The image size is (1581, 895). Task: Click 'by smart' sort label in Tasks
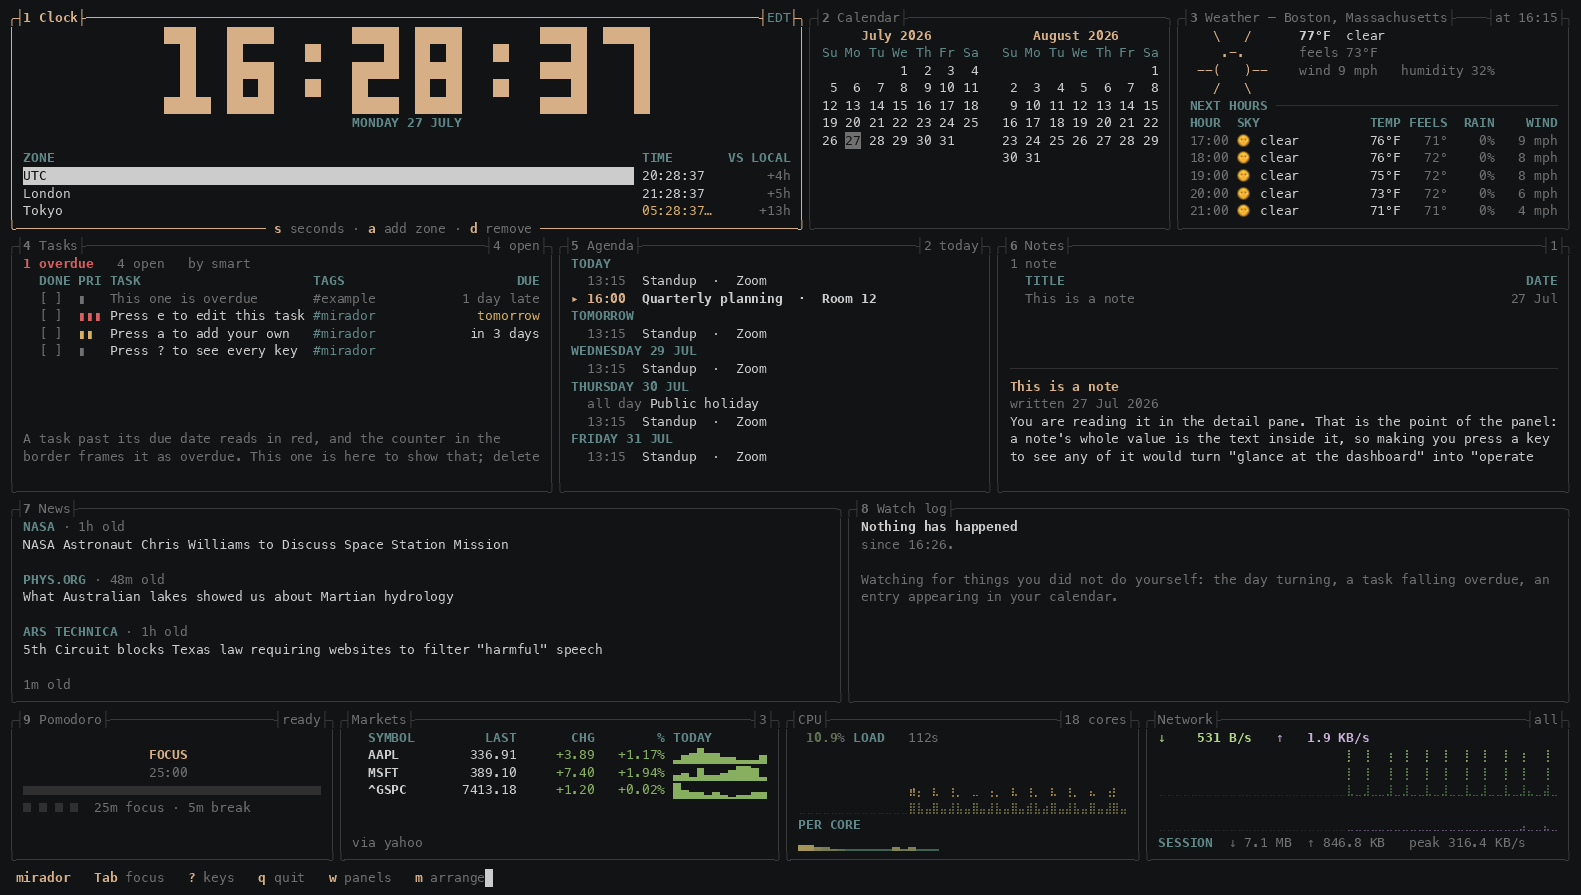[x=219, y=264]
